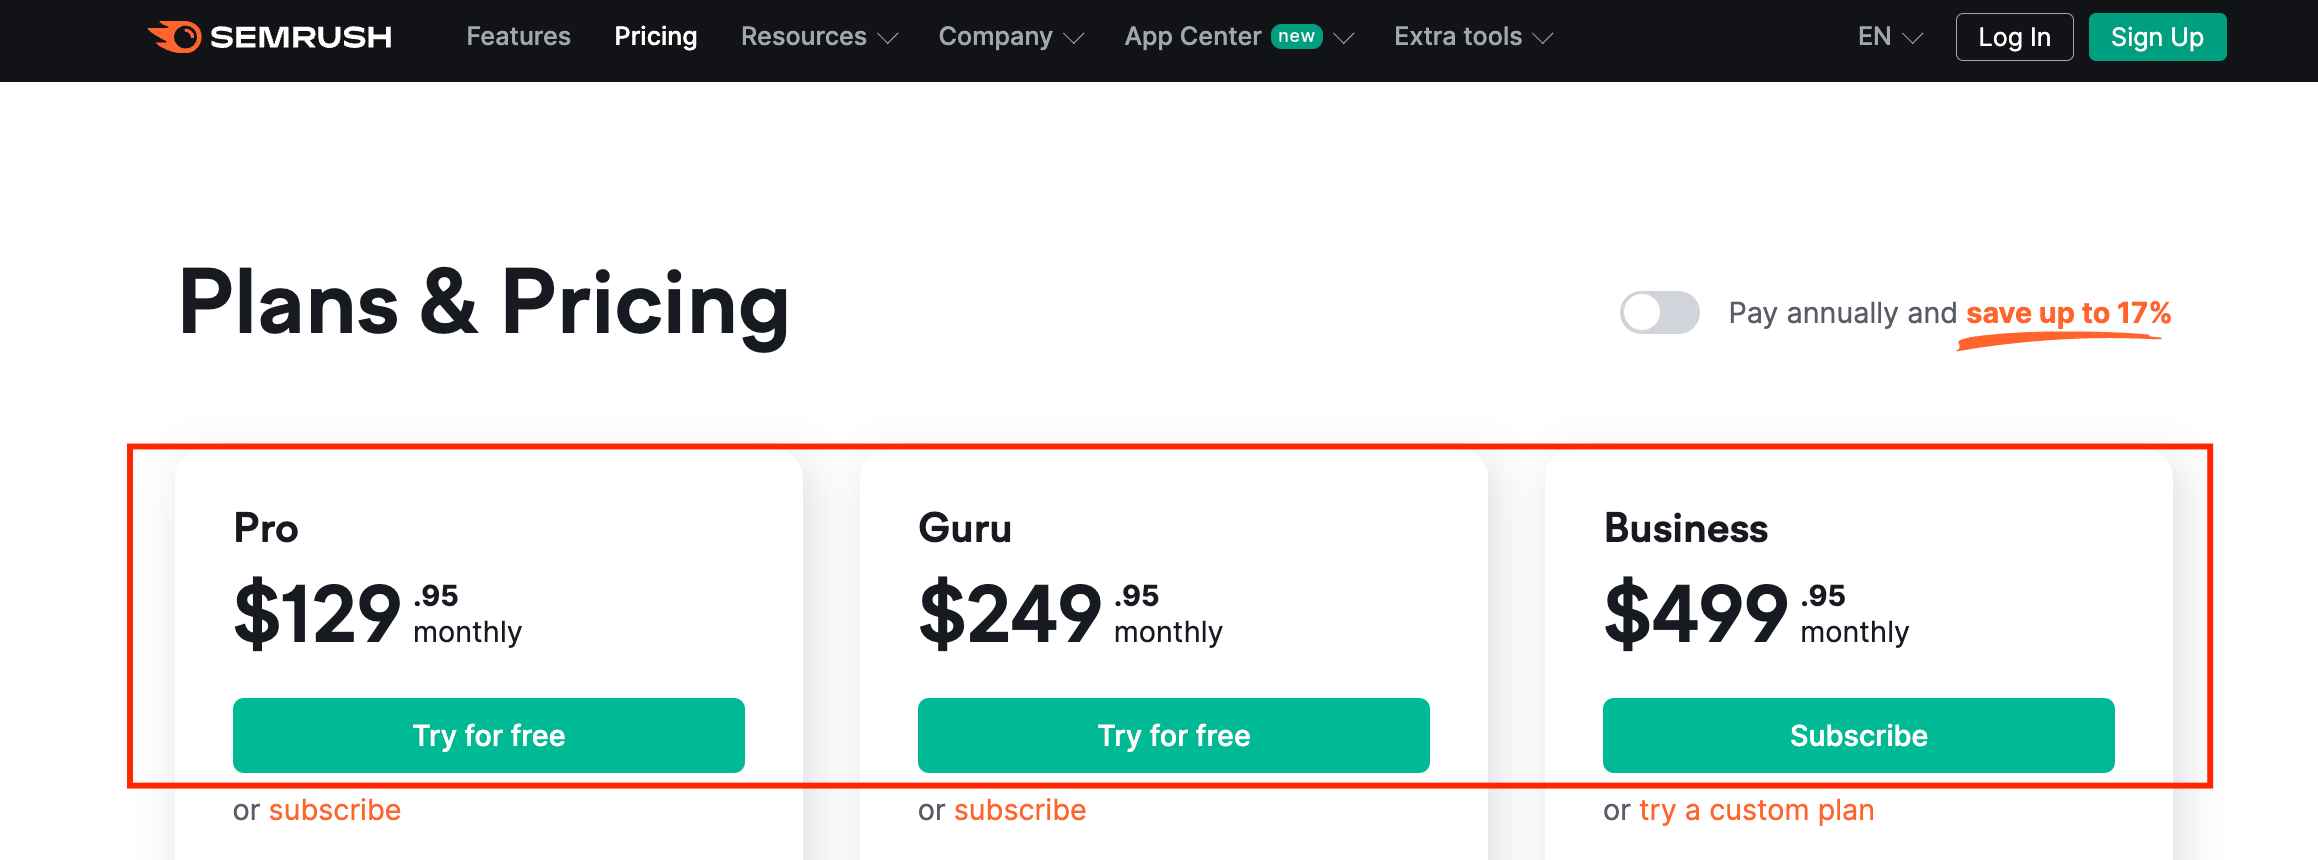Image resolution: width=2318 pixels, height=860 pixels.
Task: Start Pro plan with Try for free
Action: tap(488, 735)
